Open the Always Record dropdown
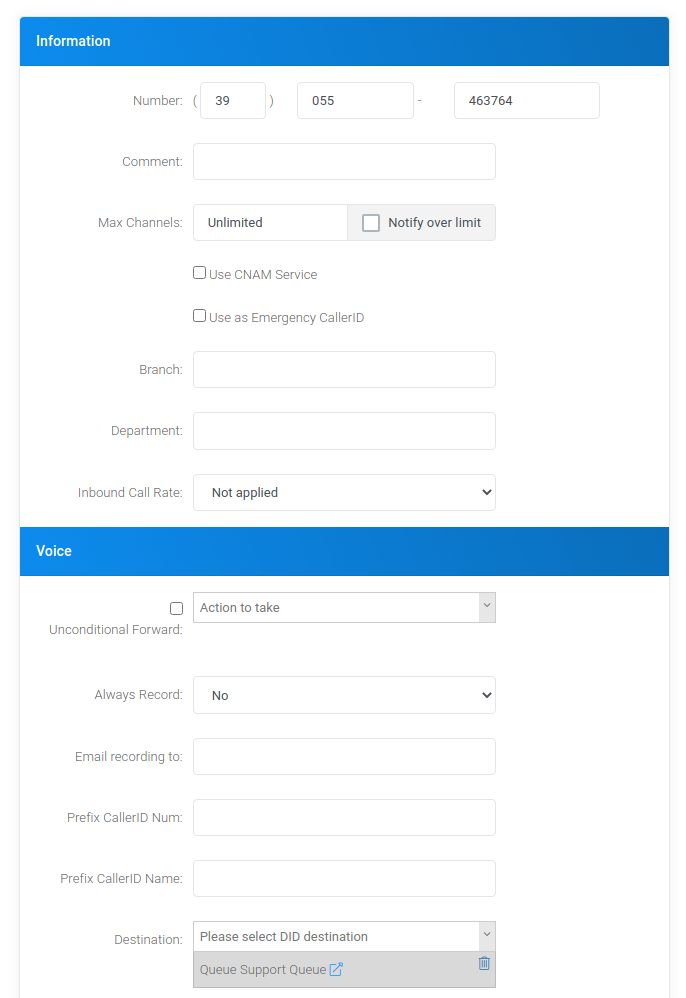This screenshot has width=686, height=998. coord(344,695)
